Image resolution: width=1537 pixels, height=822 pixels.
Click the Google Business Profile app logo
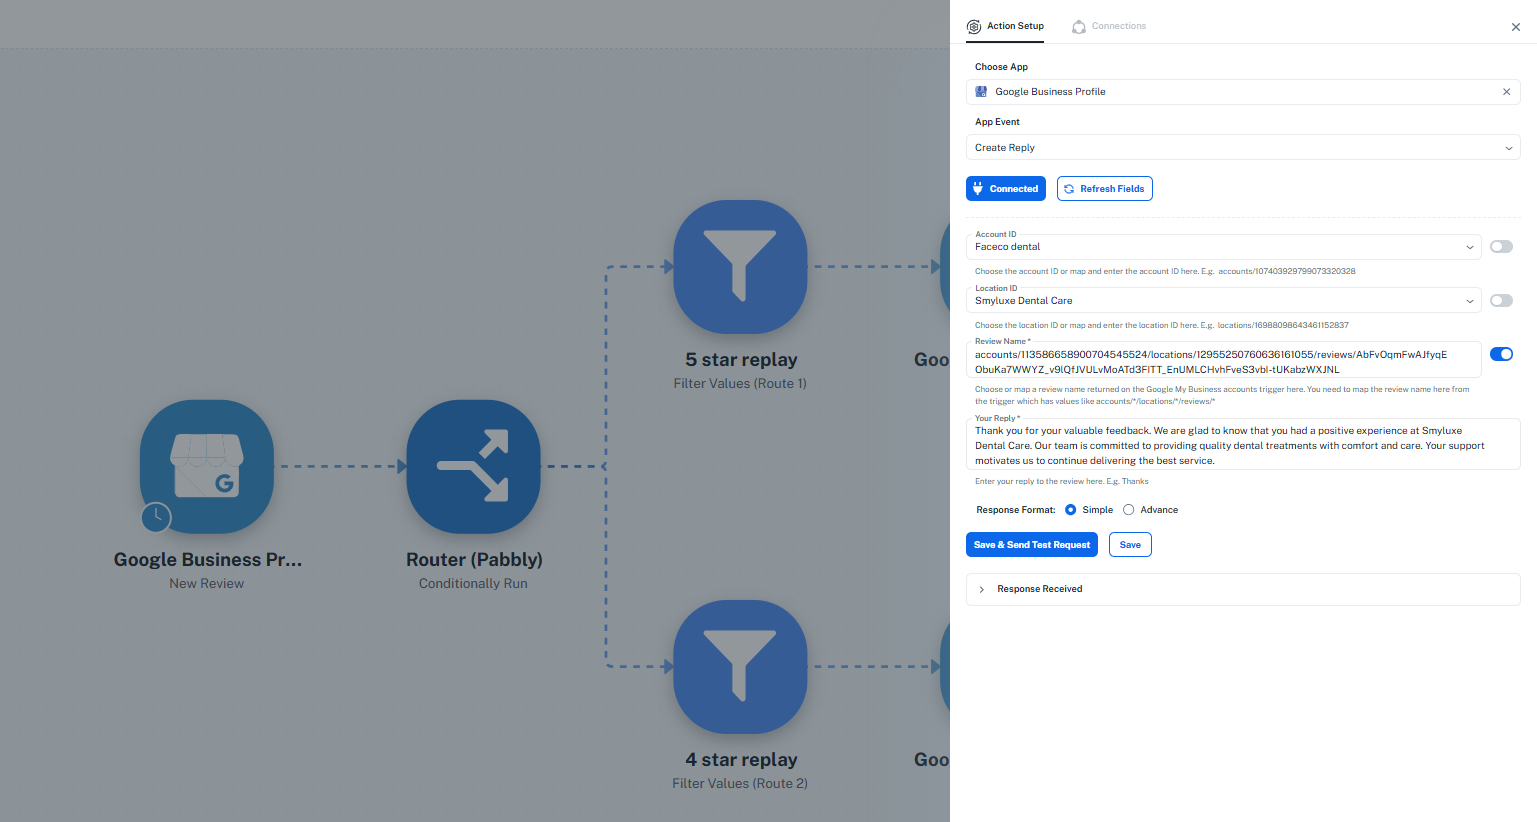(x=981, y=92)
